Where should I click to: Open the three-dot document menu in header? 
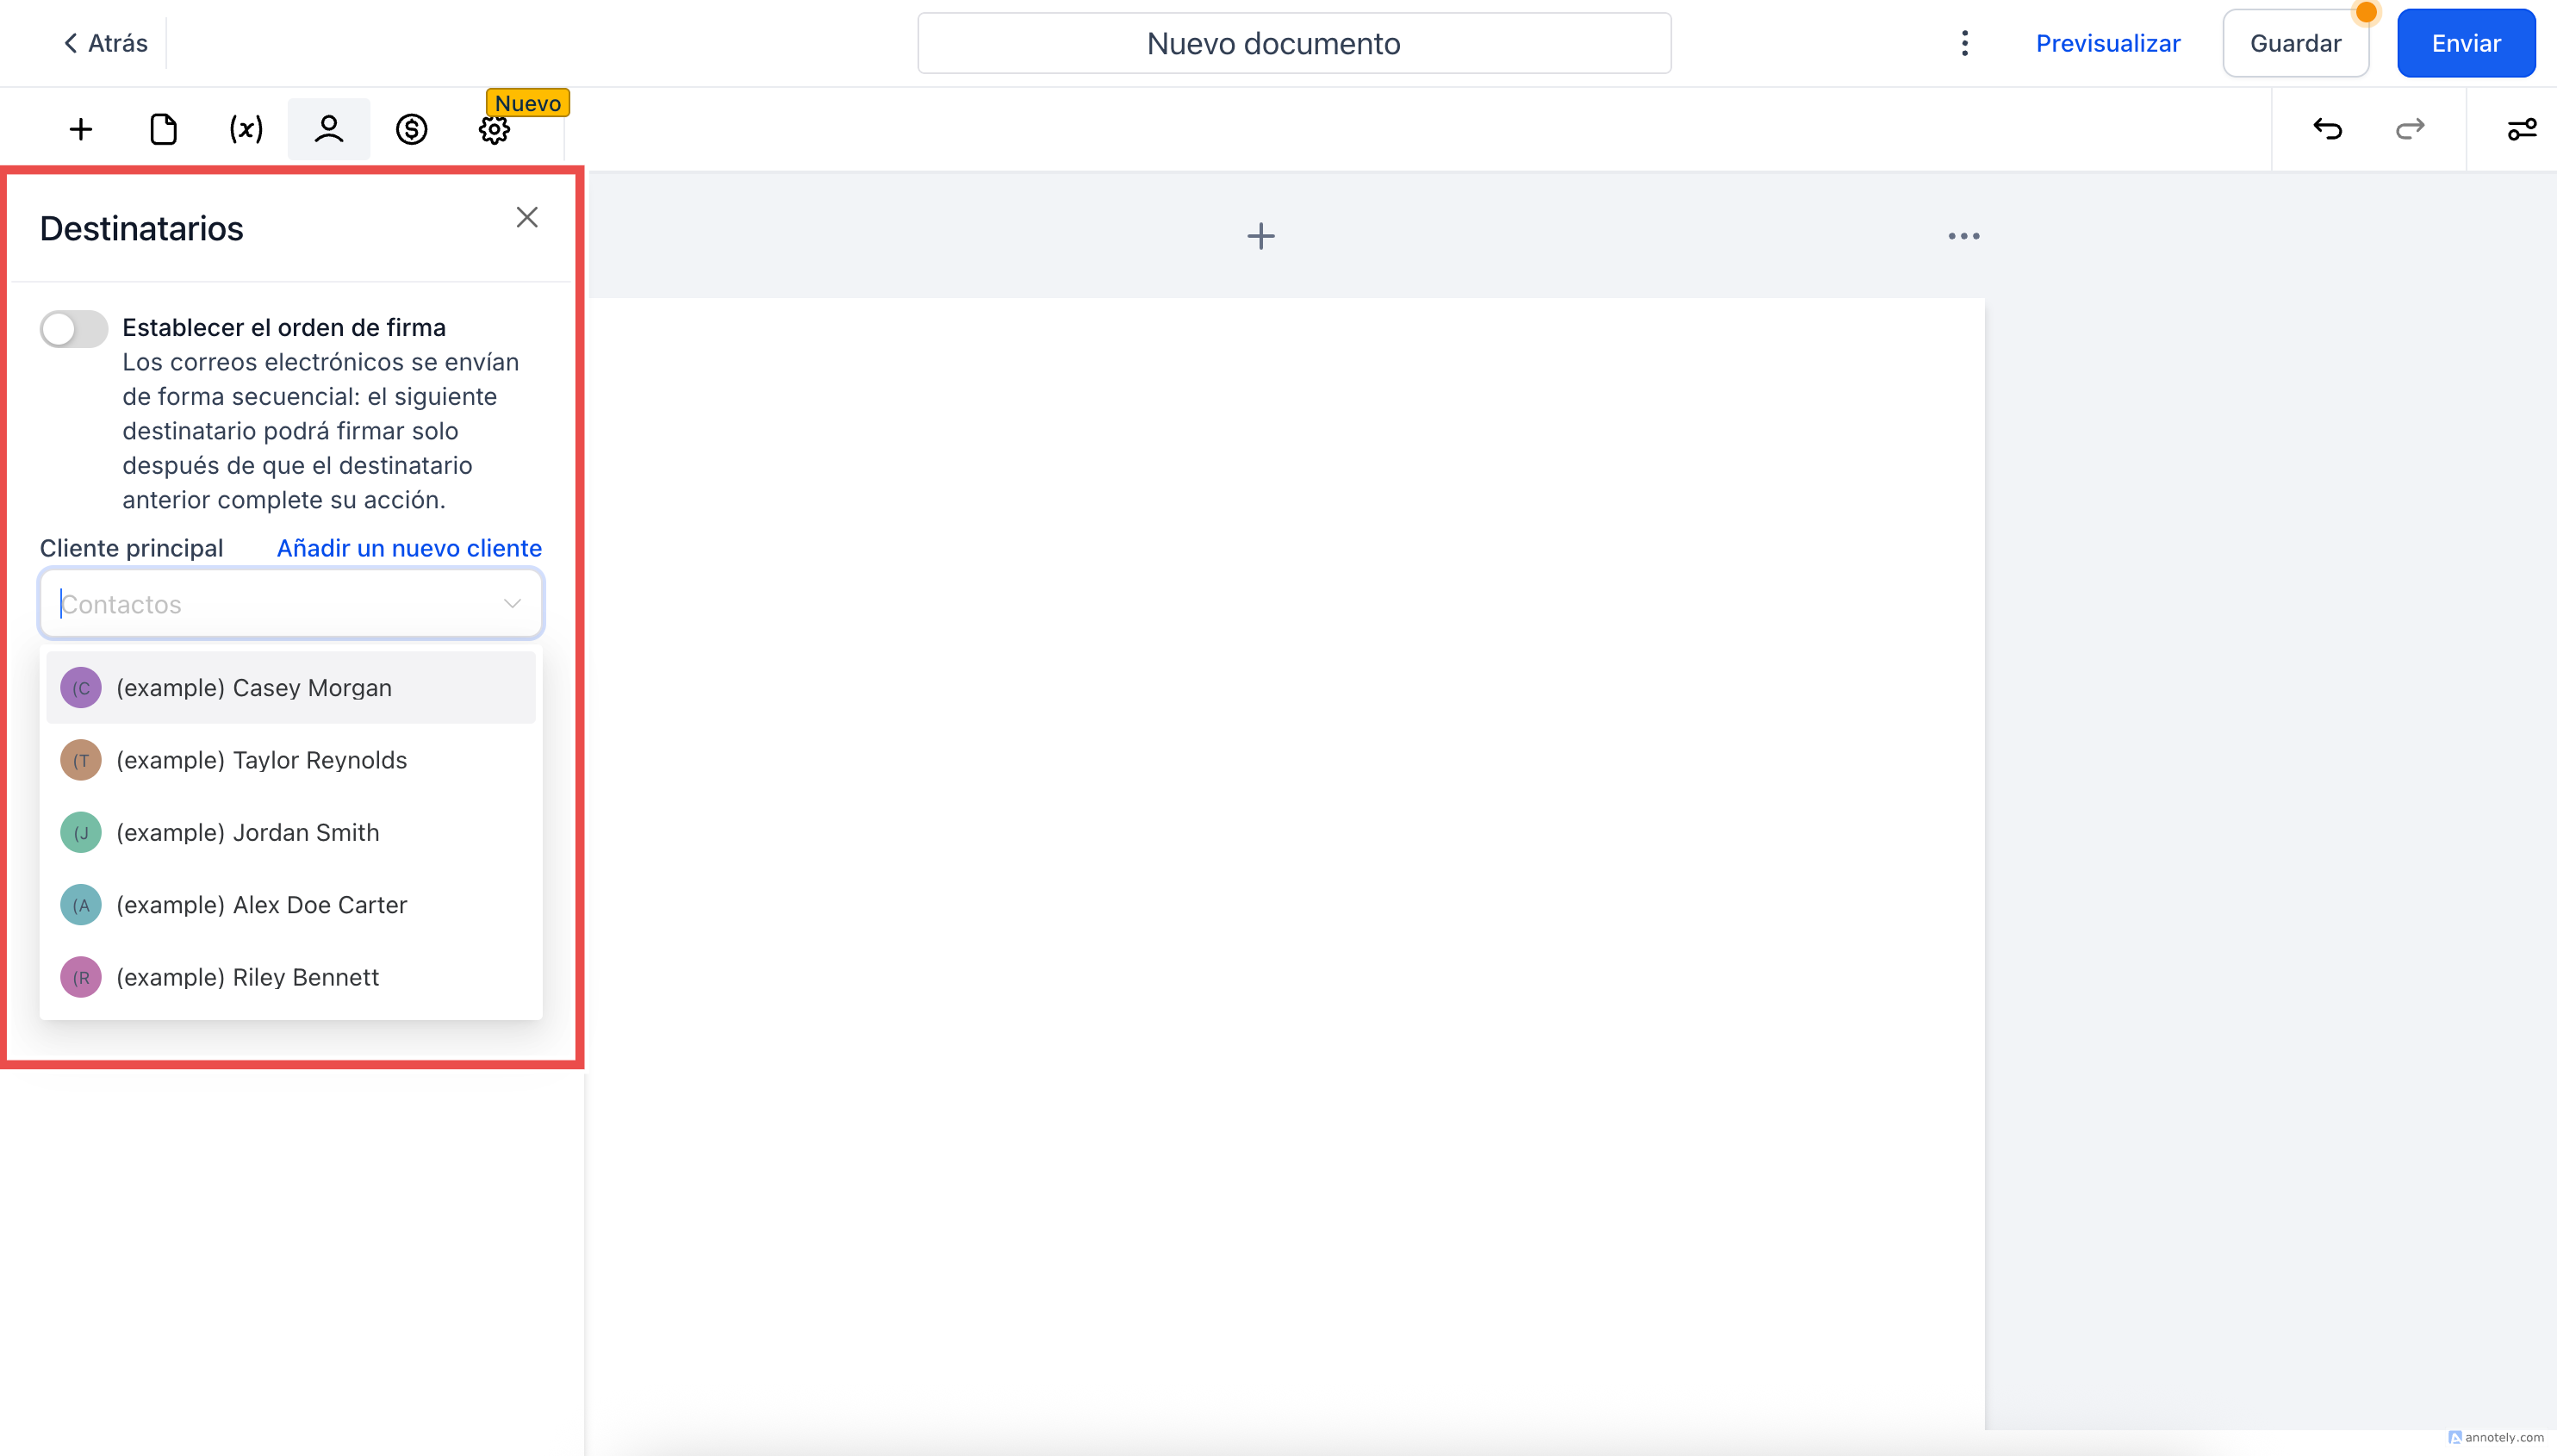click(x=1964, y=43)
